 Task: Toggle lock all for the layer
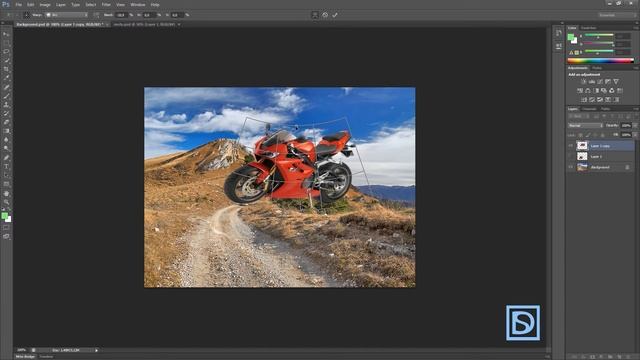[603, 135]
